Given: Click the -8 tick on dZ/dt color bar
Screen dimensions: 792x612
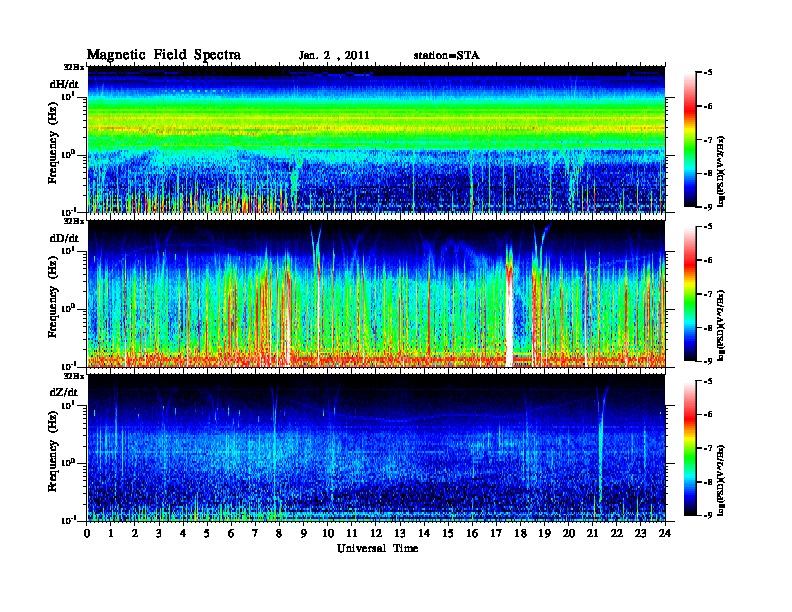Looking at the screenshot, I should [x=708, y=482].
